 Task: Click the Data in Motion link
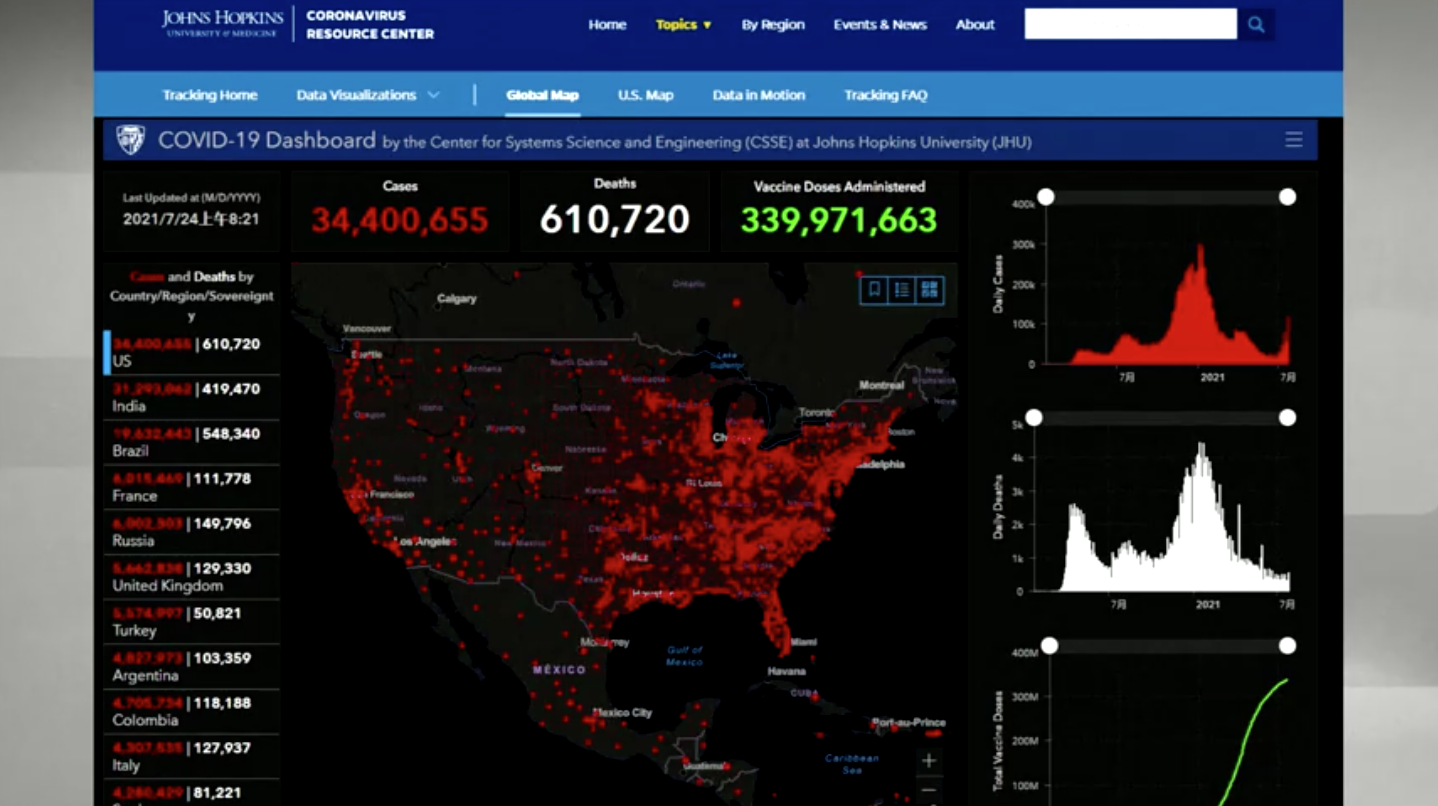pos(758,95)
